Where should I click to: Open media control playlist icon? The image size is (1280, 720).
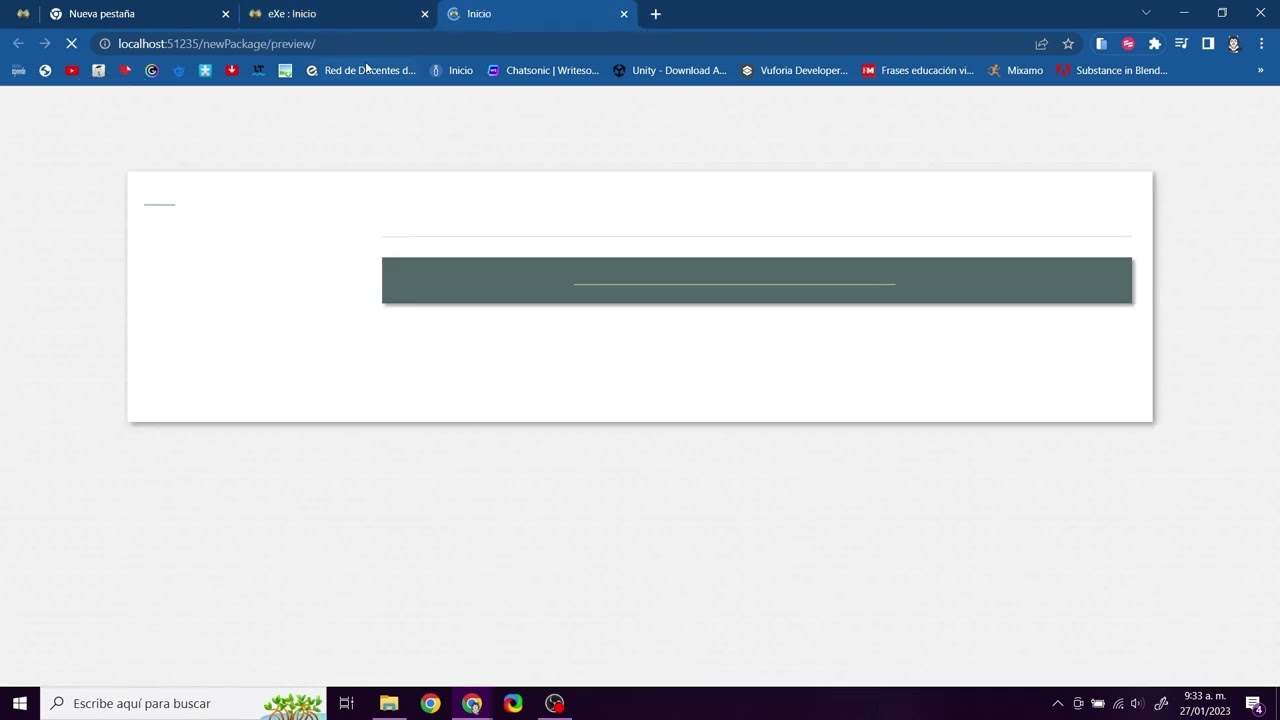[1181, 44]
